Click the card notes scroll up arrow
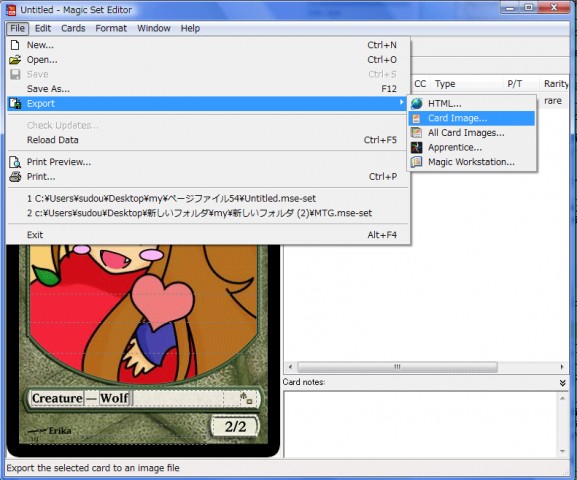The width and height of the screenshot is (577, 480). [563, 398]
